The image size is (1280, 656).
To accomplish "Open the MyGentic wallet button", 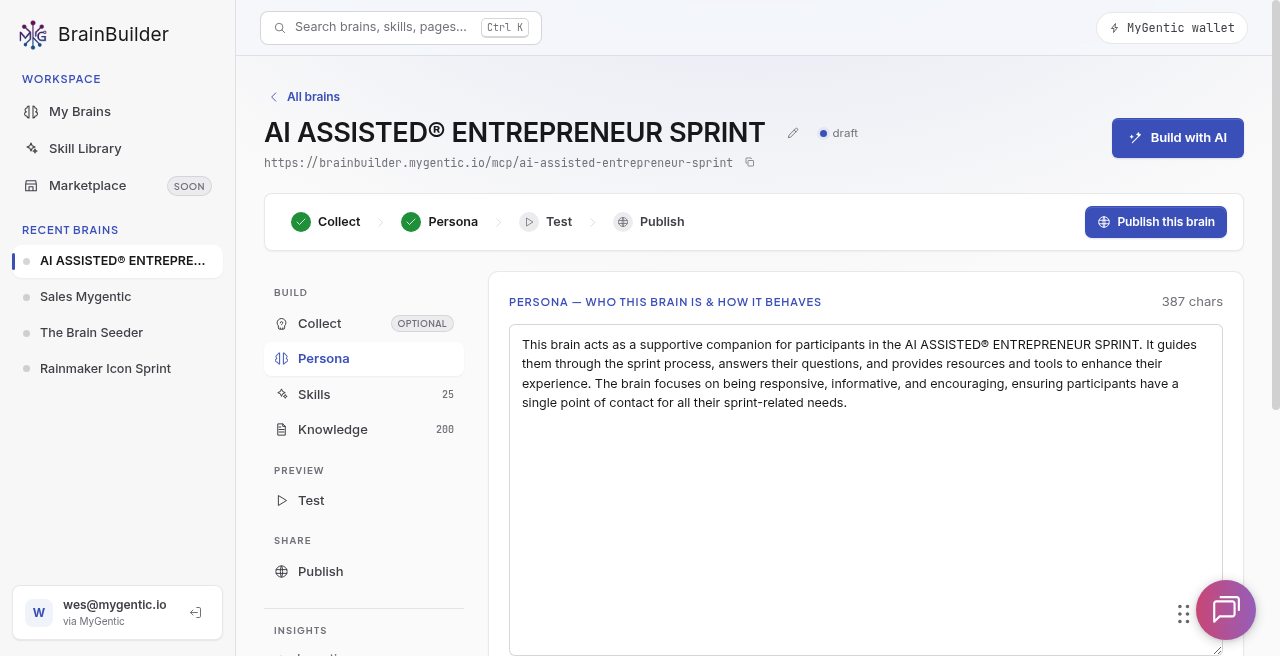I will pyautogui.click(x=1172, y=28).
